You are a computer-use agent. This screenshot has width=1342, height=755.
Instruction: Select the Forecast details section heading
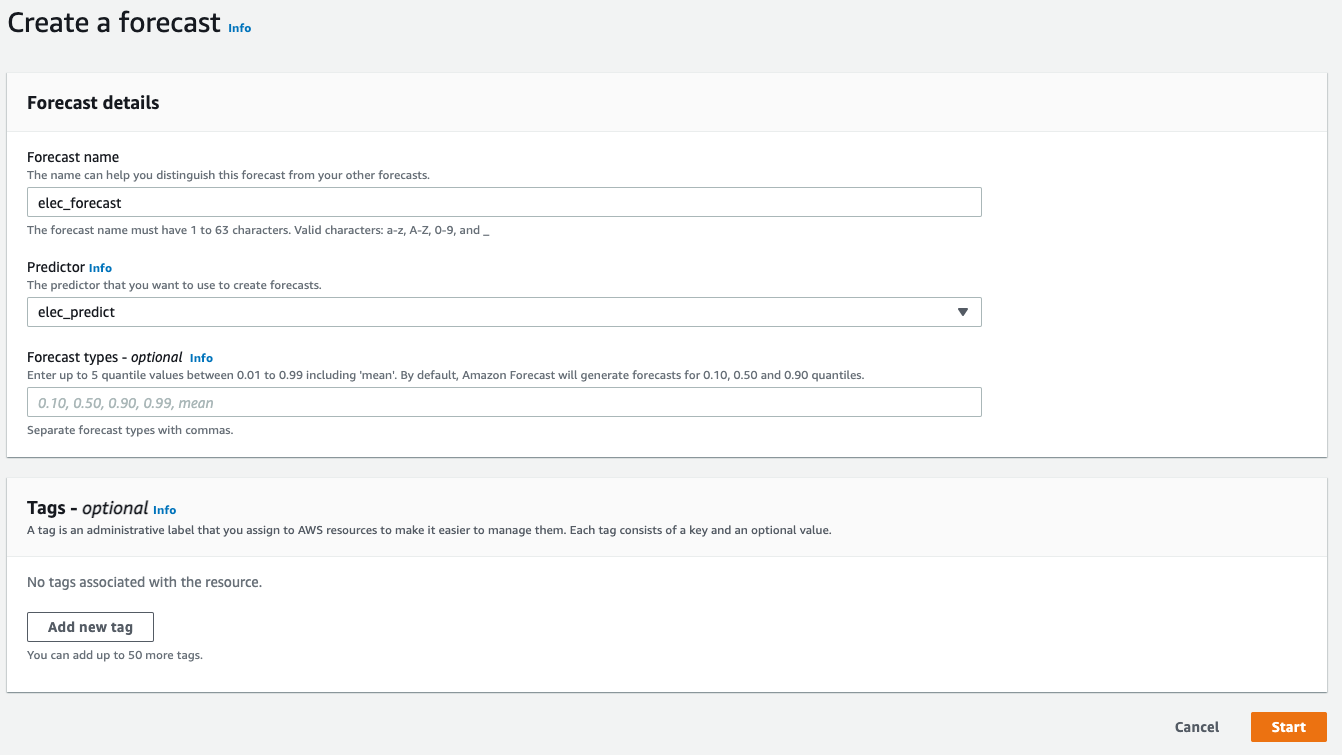coord(93,103)
